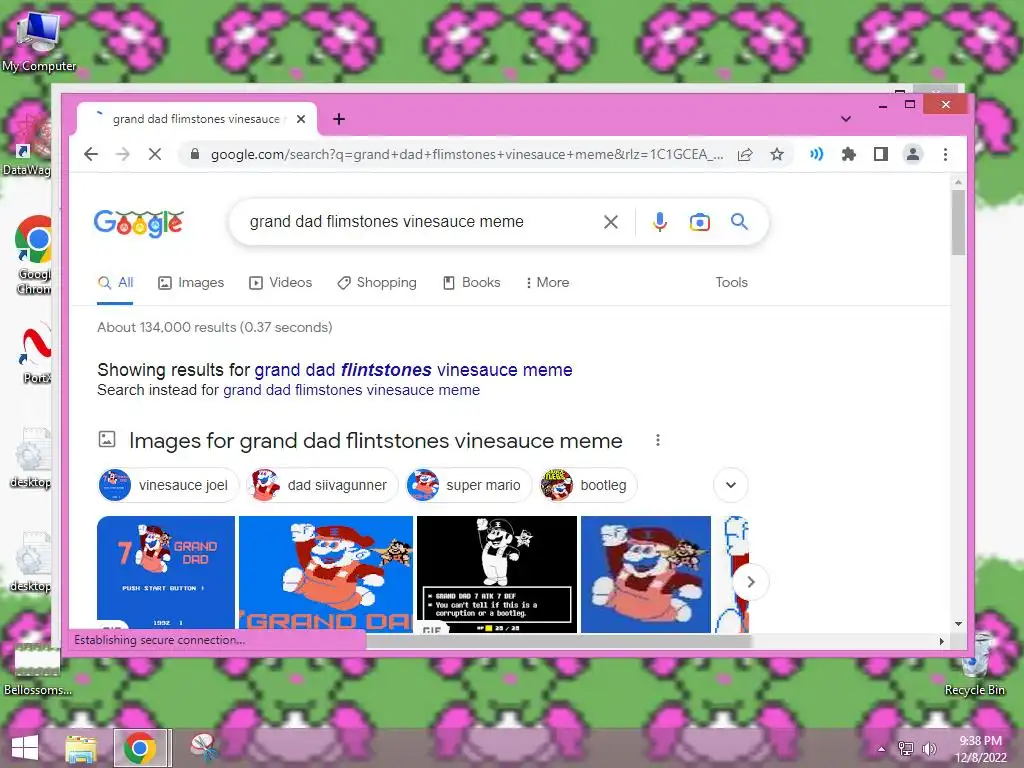Open the blue sound wave extension icon
This screenshot has width=1024, height=768.
tap(816, 154)
